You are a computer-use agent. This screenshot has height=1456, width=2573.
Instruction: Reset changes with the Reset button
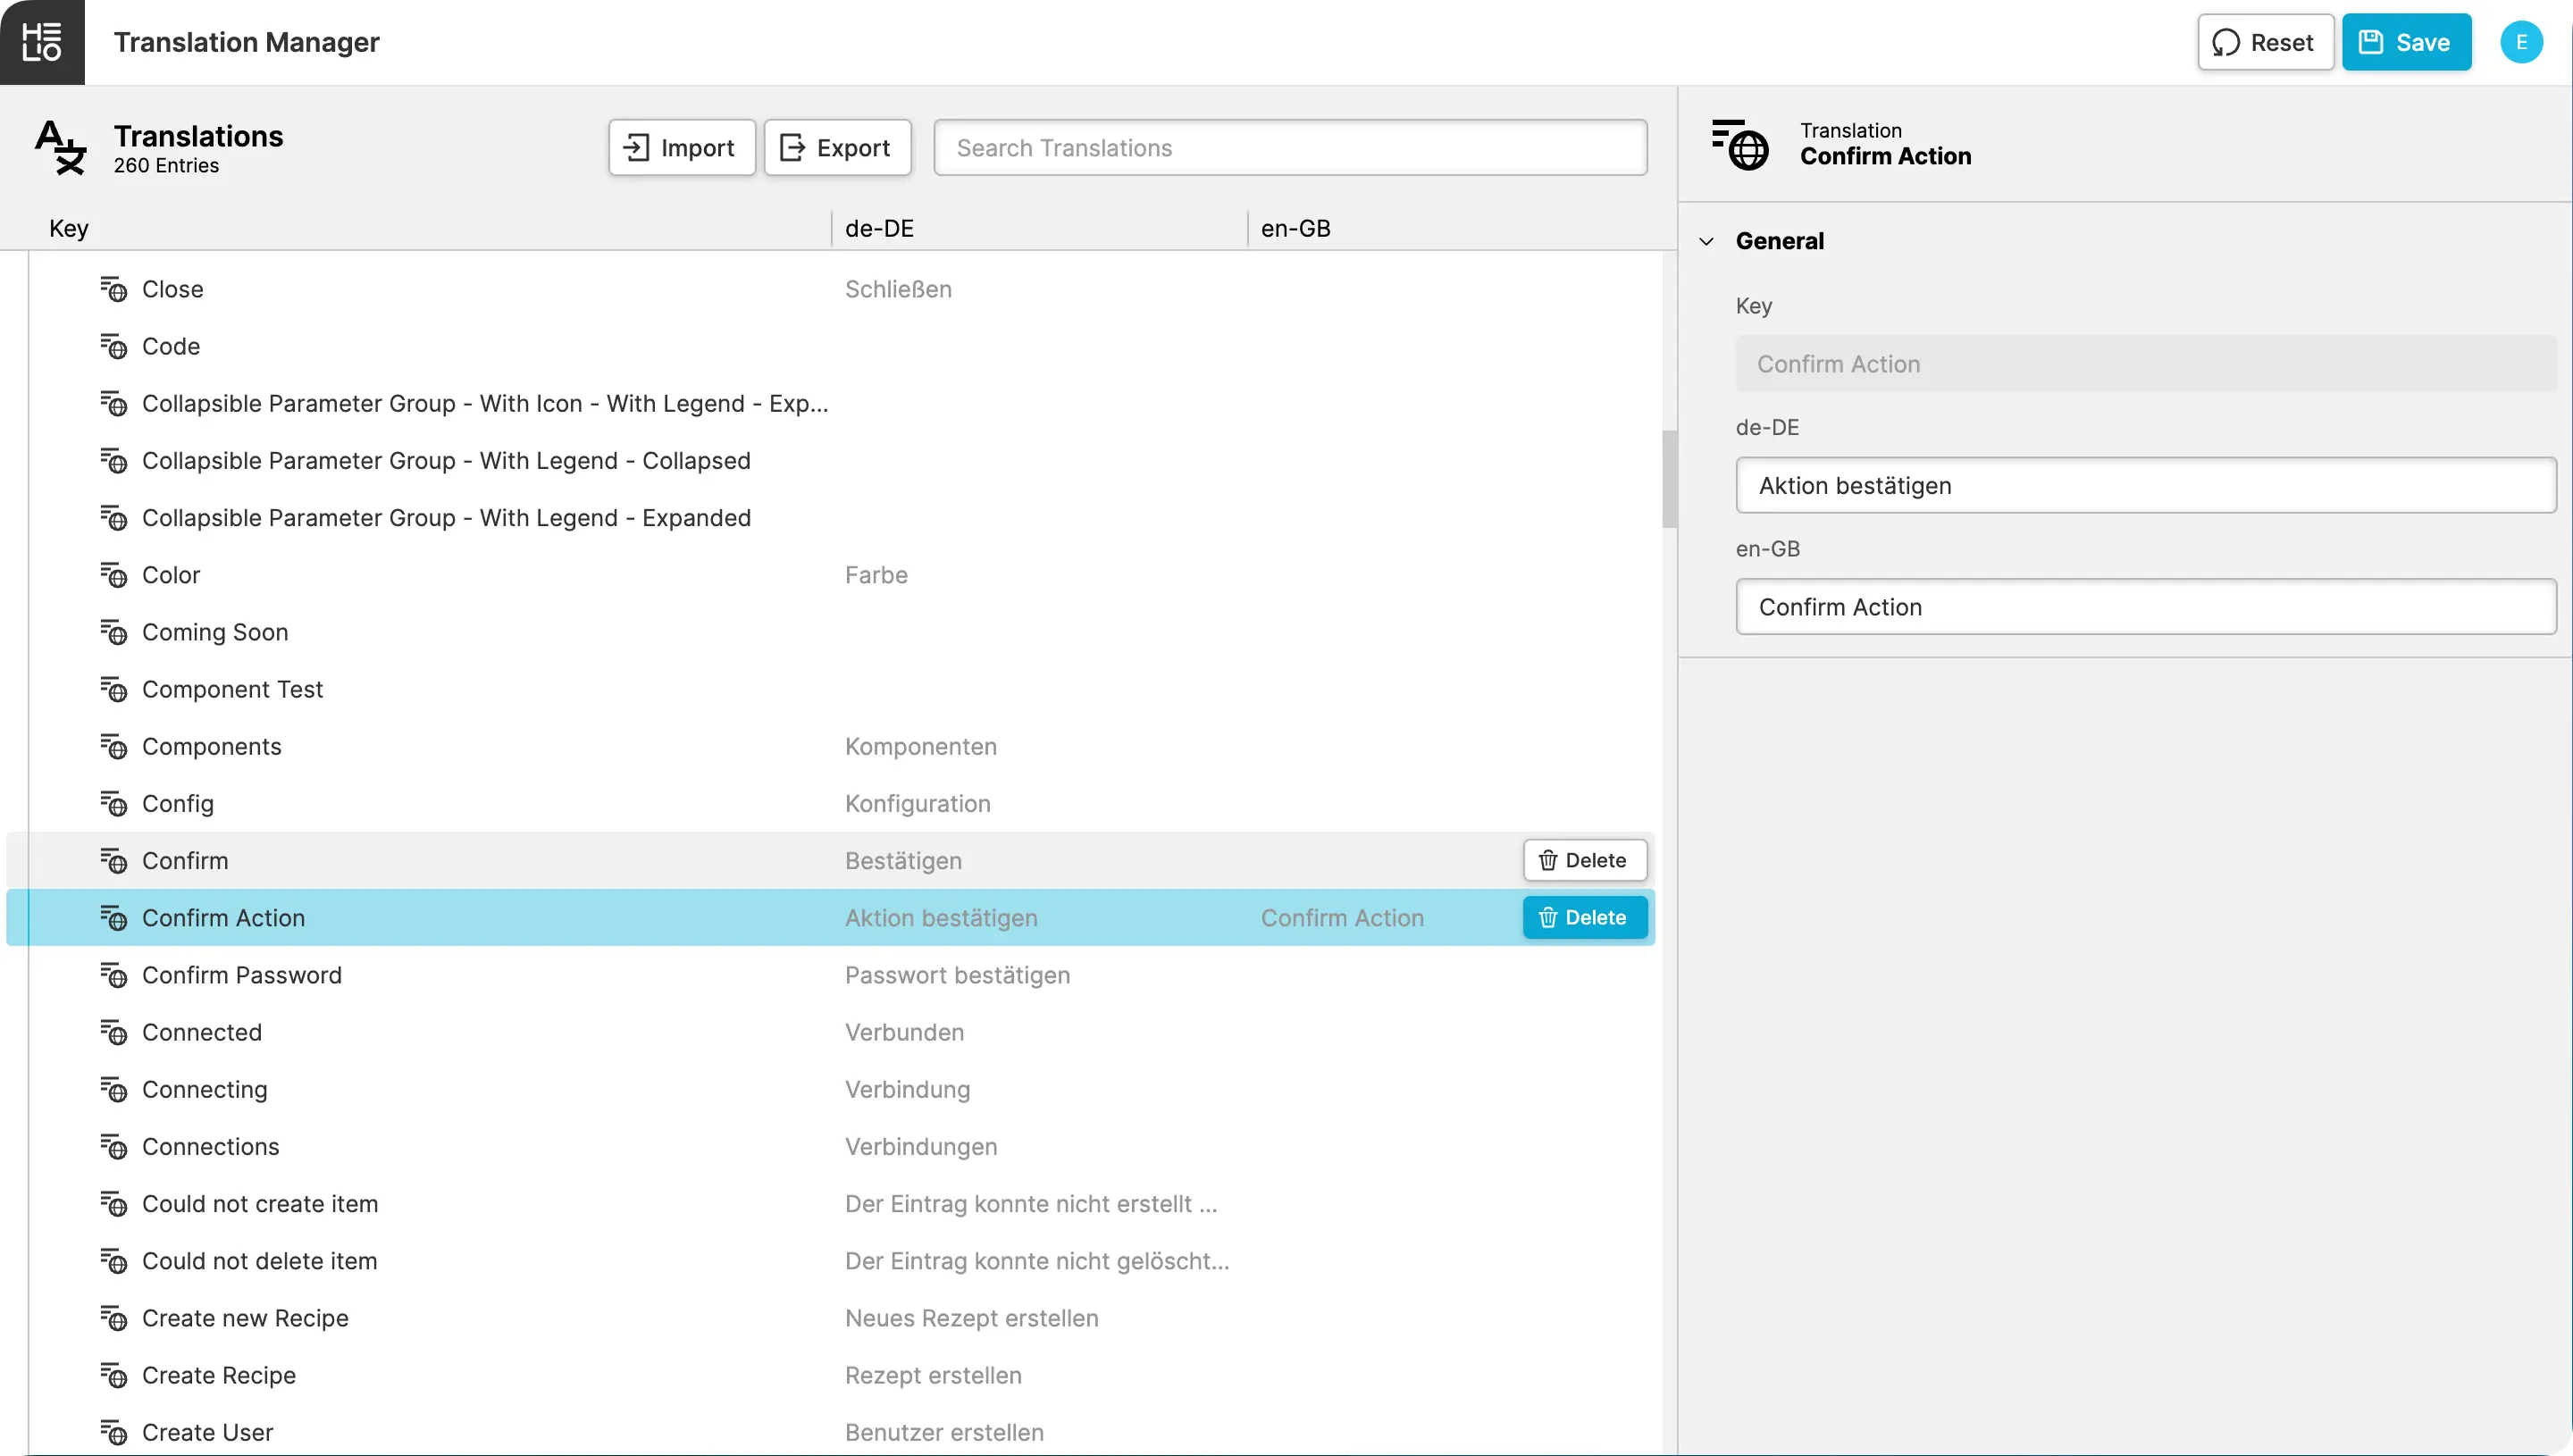click(x=2264, y=42)
